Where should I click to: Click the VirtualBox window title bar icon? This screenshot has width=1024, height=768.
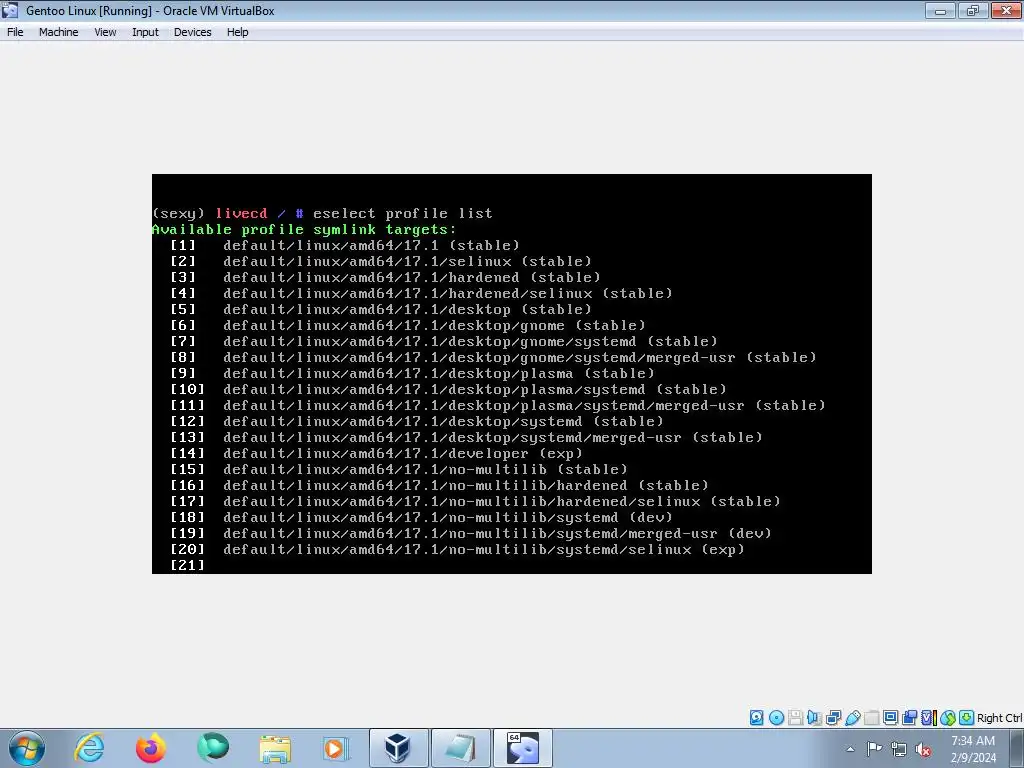(10, 10)
